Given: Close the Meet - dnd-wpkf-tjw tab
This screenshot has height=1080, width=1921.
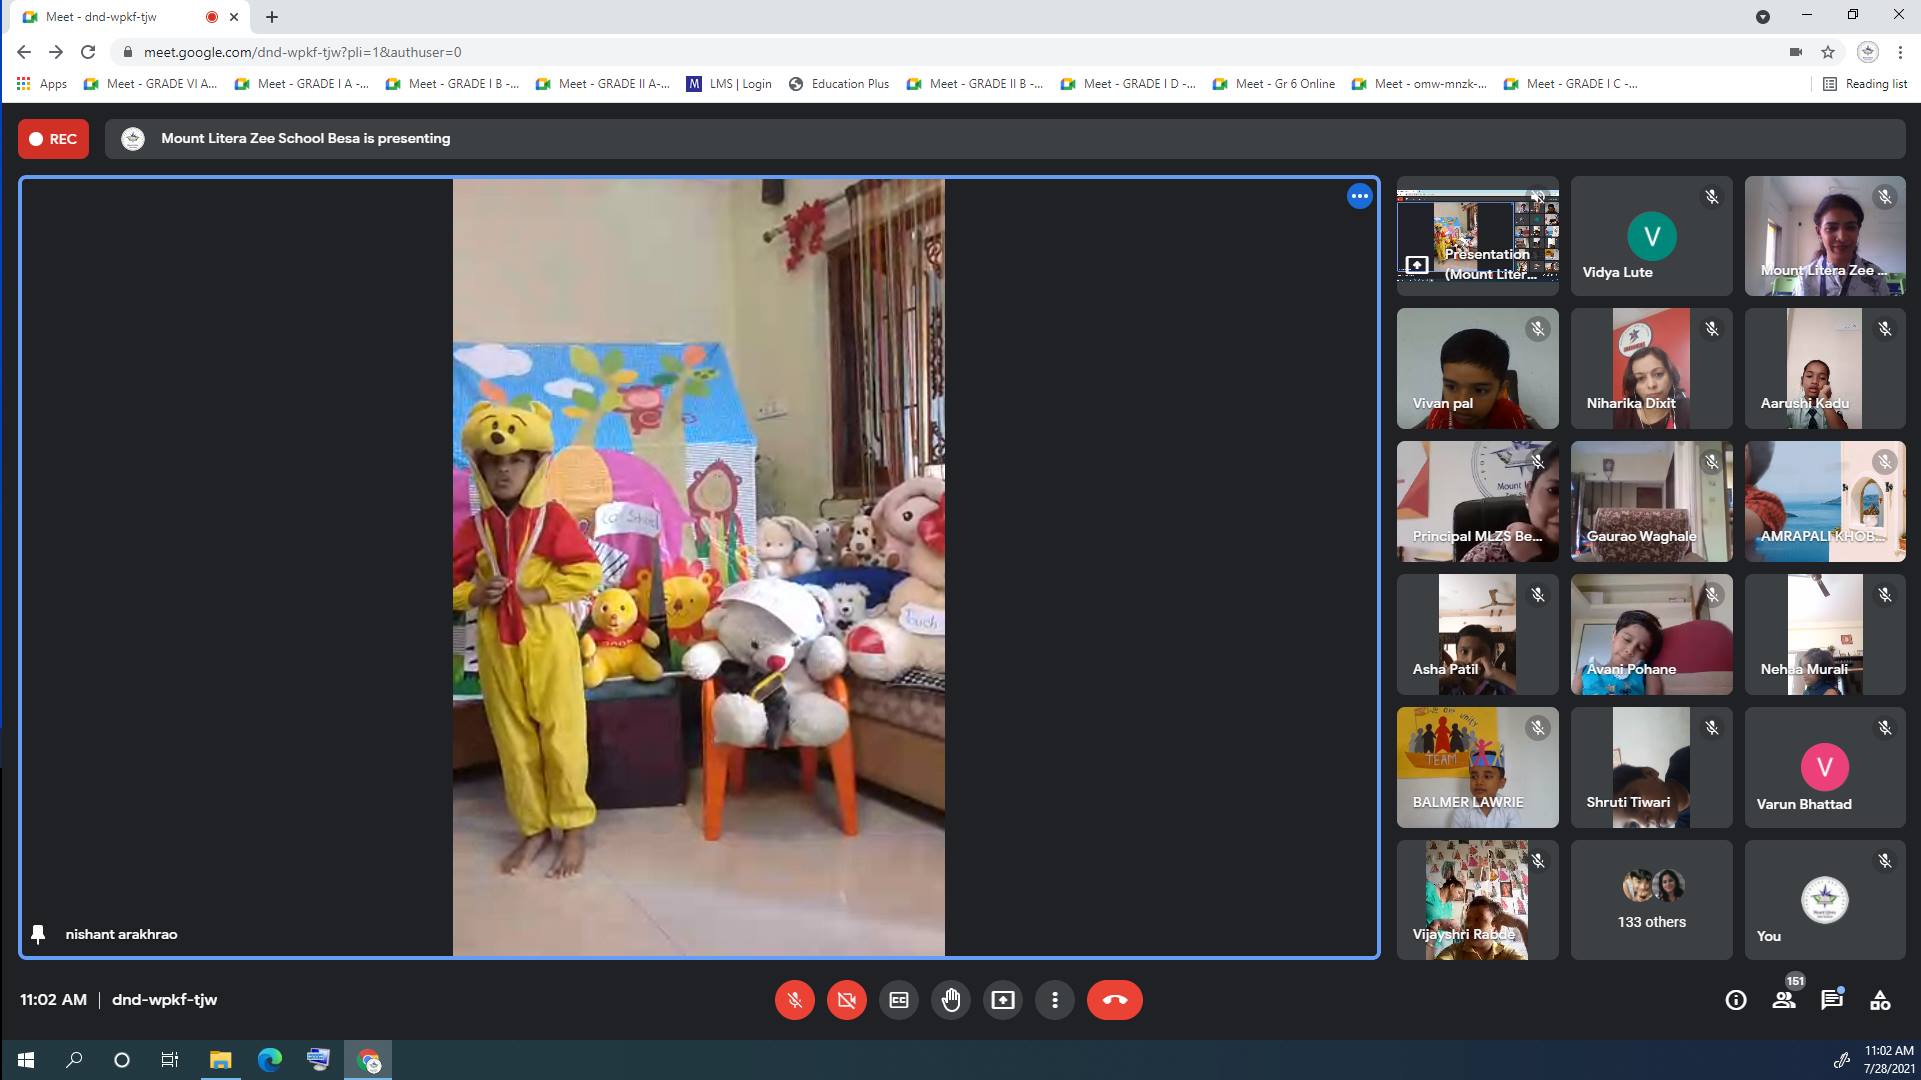Looking at the screenshot, I should 234,17.
